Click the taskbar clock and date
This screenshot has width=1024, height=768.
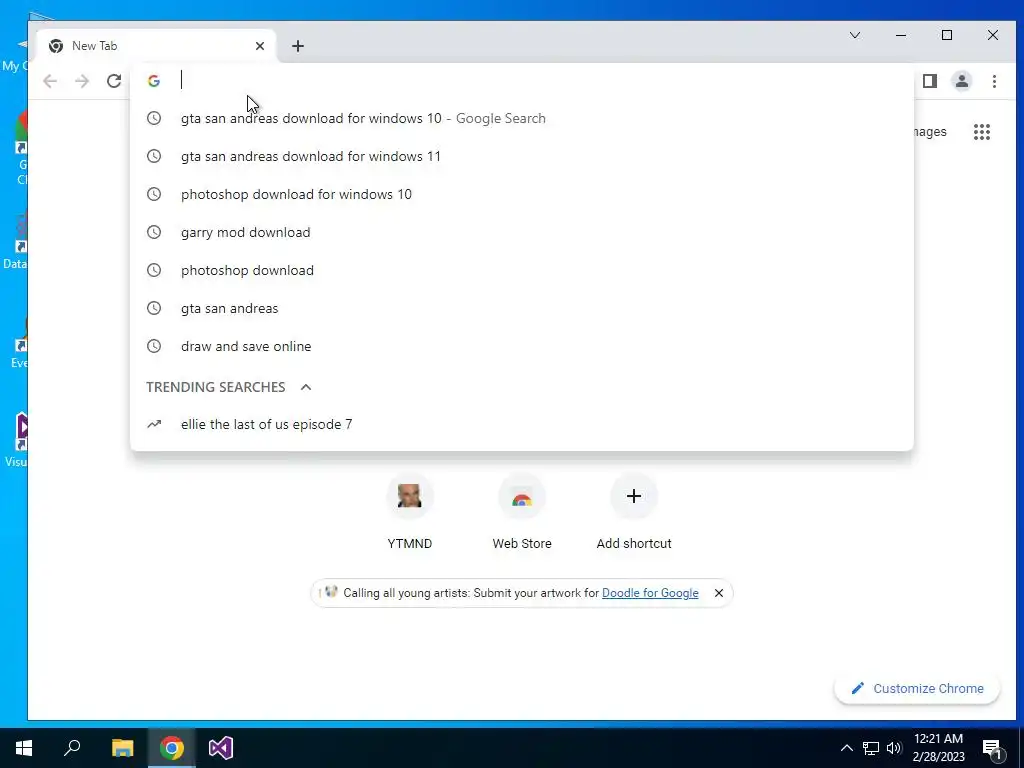(938, 748)
